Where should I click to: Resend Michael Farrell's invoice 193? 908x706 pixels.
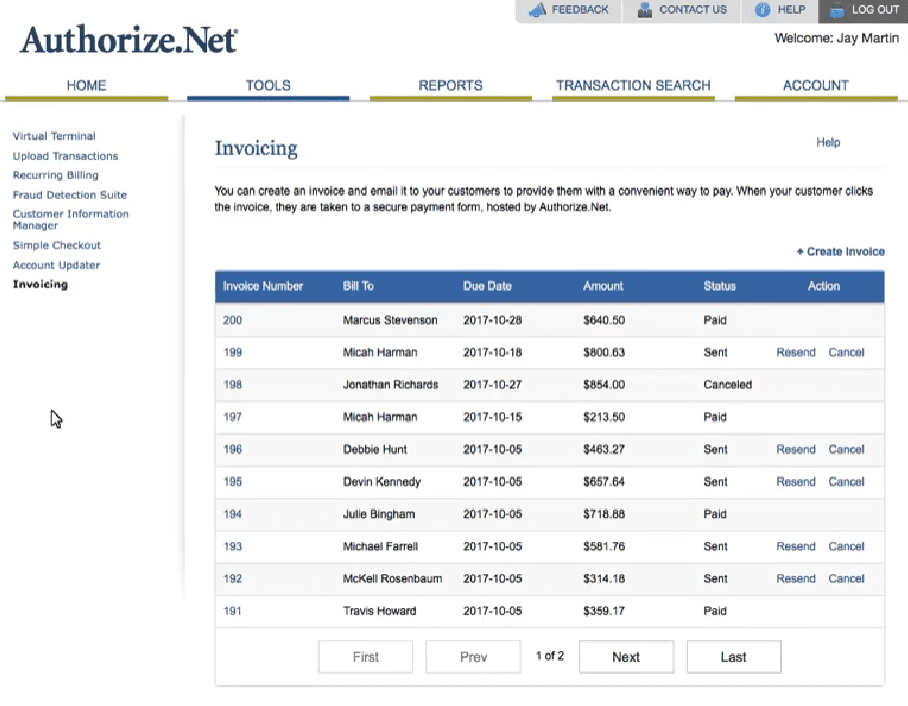click(x=796, y=547)
